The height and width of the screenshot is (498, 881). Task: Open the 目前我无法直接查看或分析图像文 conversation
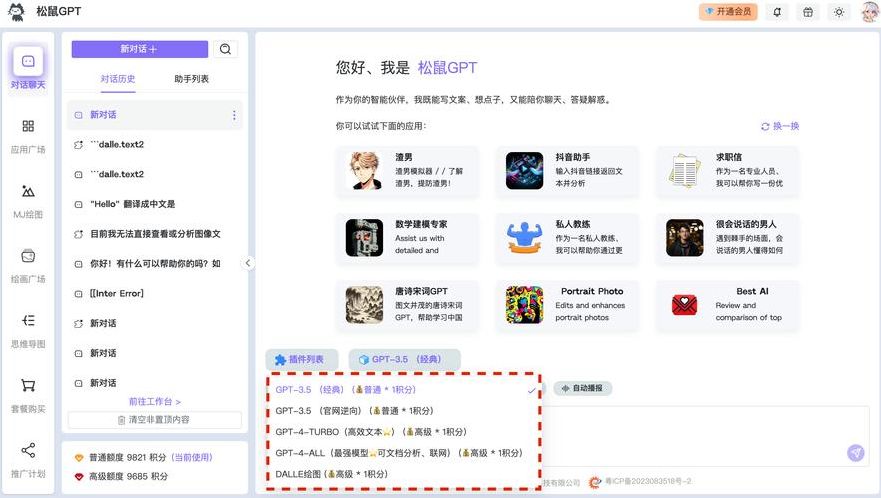155,234
